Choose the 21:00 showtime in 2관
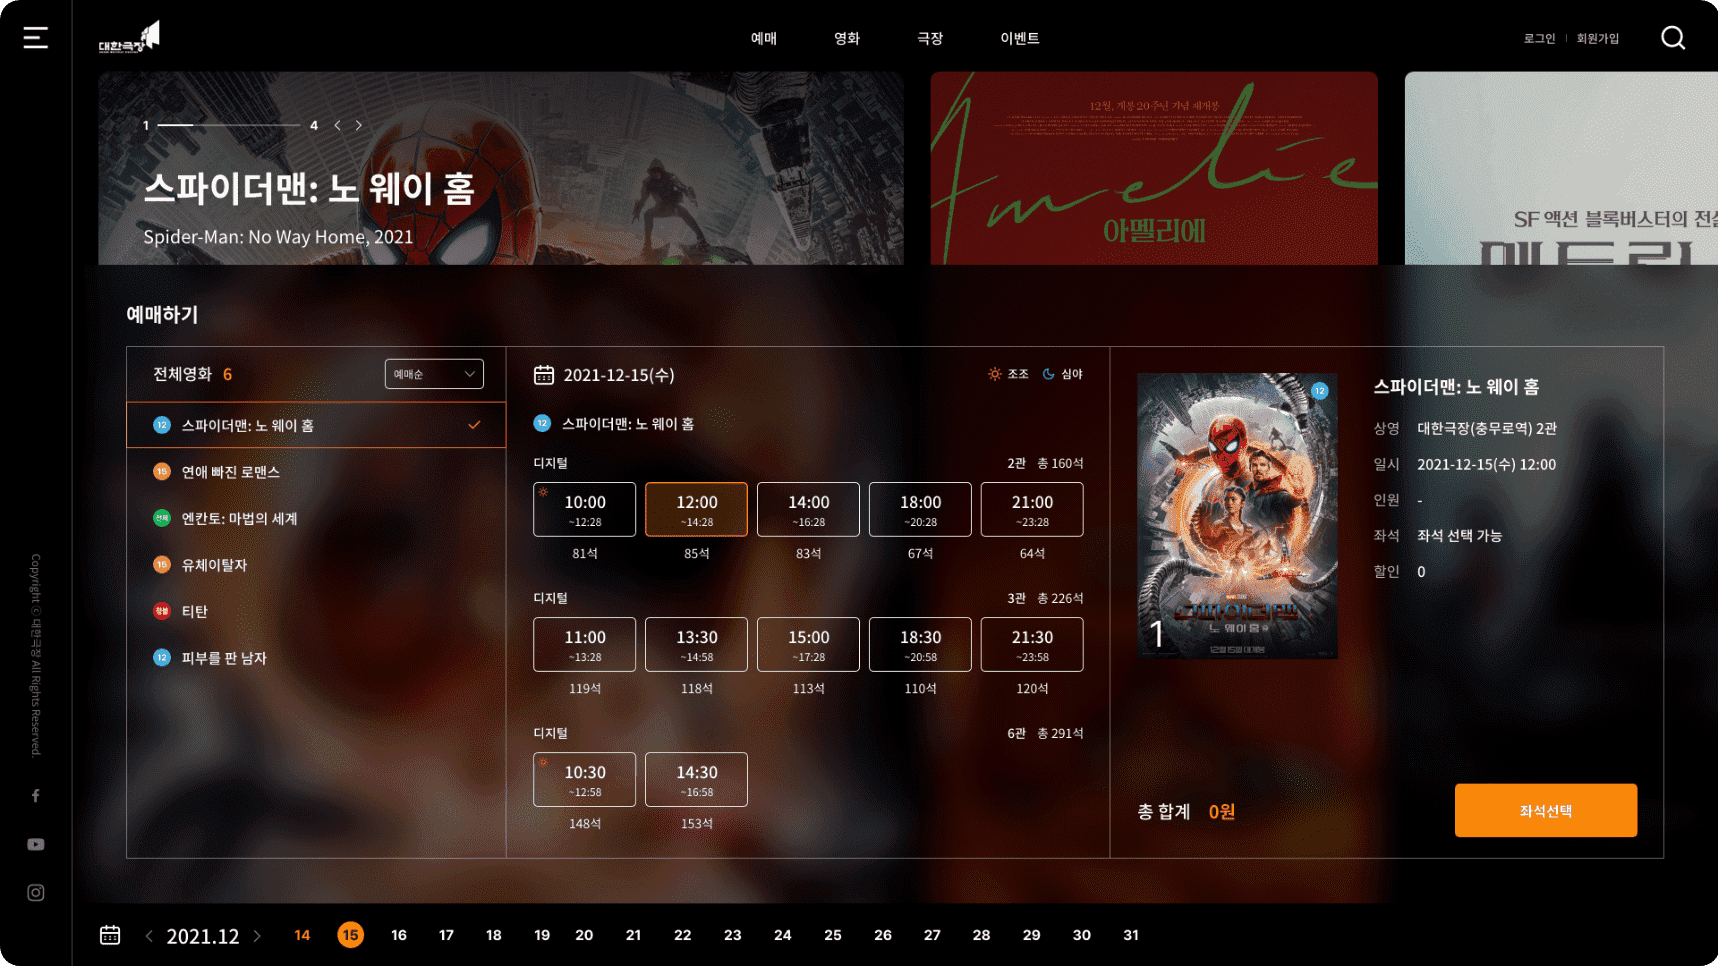The width and height of the screenshot is (1720, 966). tap(1032, 510)
